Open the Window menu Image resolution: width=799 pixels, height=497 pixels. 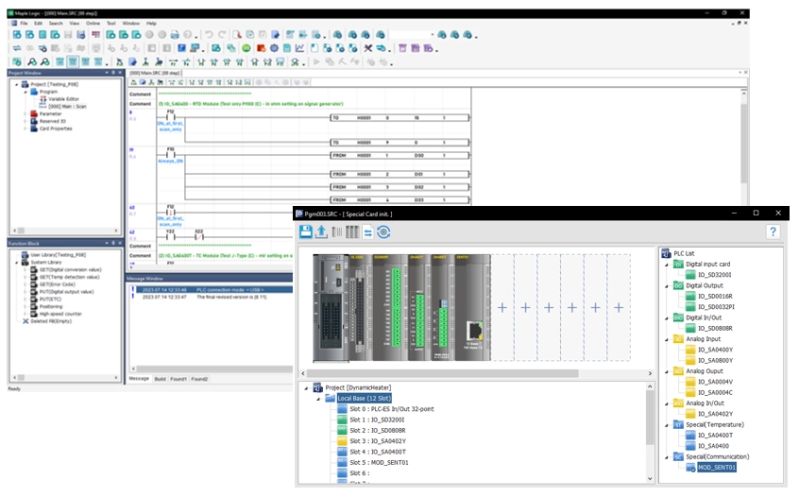click(x=131, y=23)
